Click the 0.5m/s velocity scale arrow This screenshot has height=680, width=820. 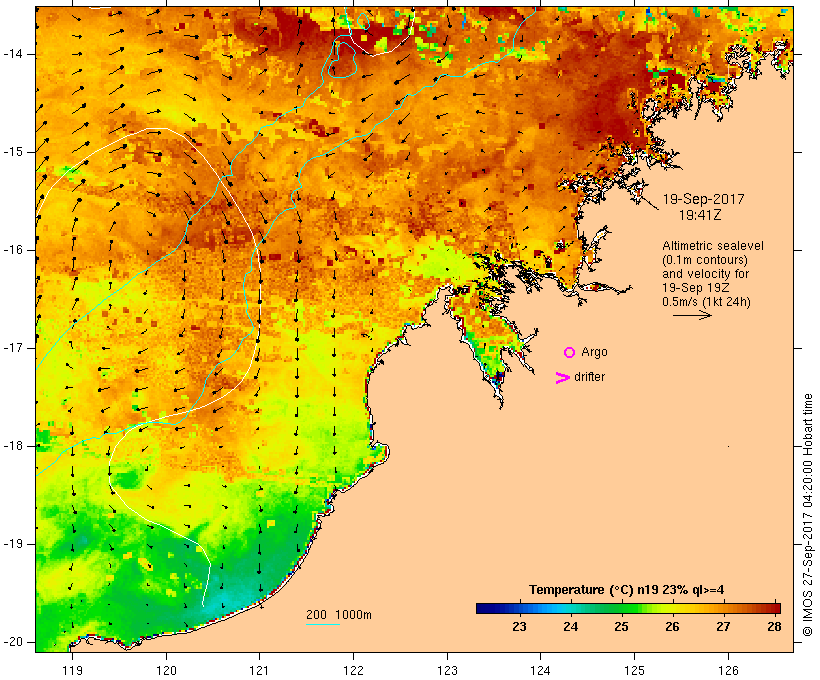click(692, 315)
